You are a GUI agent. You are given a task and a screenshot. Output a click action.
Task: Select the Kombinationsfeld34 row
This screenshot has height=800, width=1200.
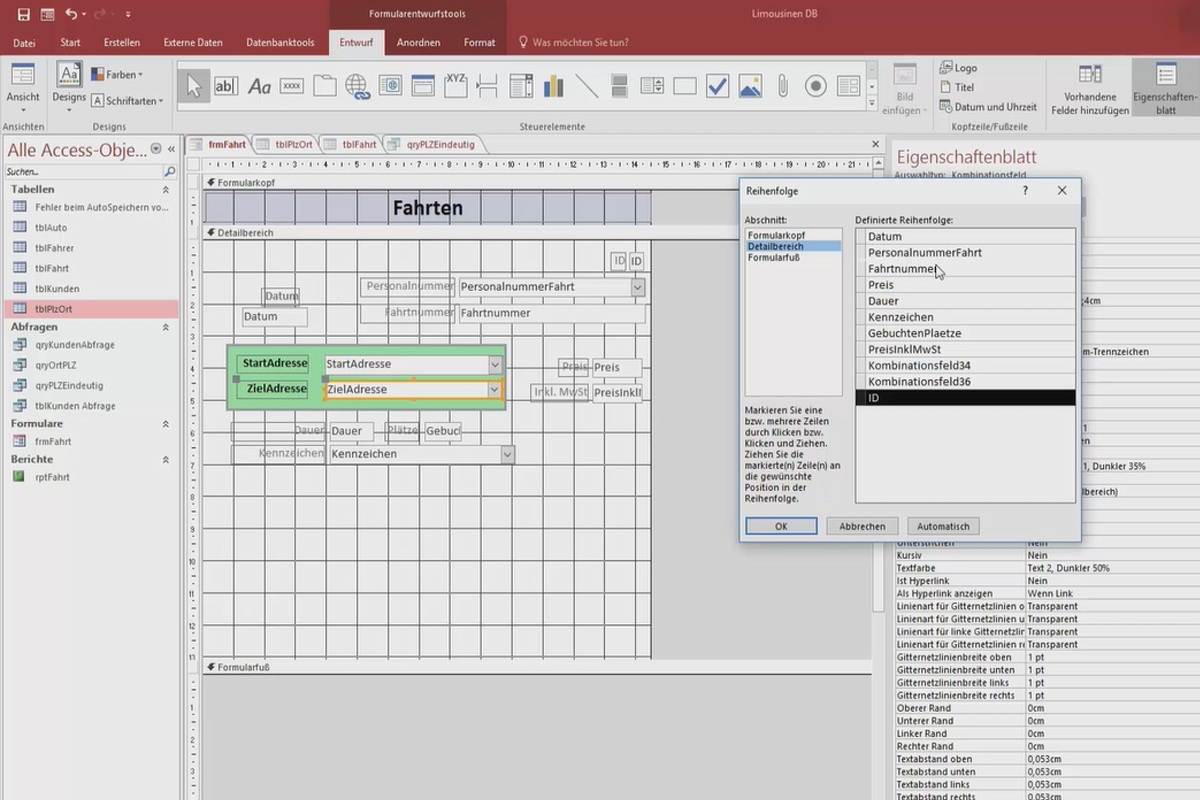pos(966,365)
